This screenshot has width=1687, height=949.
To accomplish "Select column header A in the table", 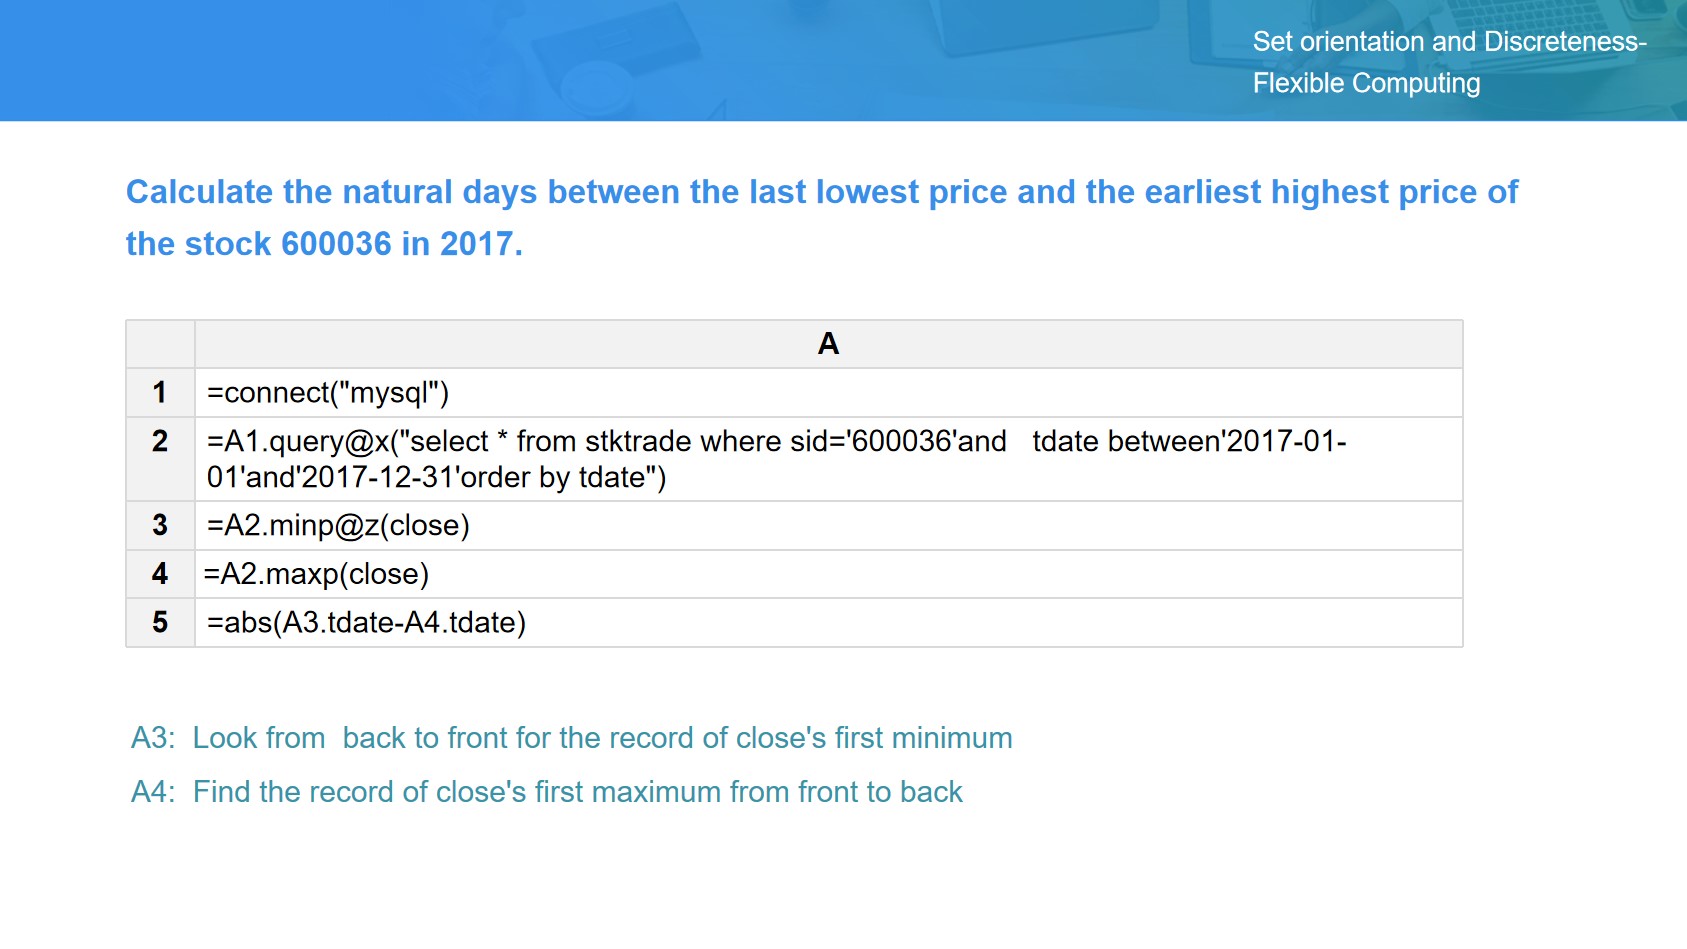I will tap(828, 344).
